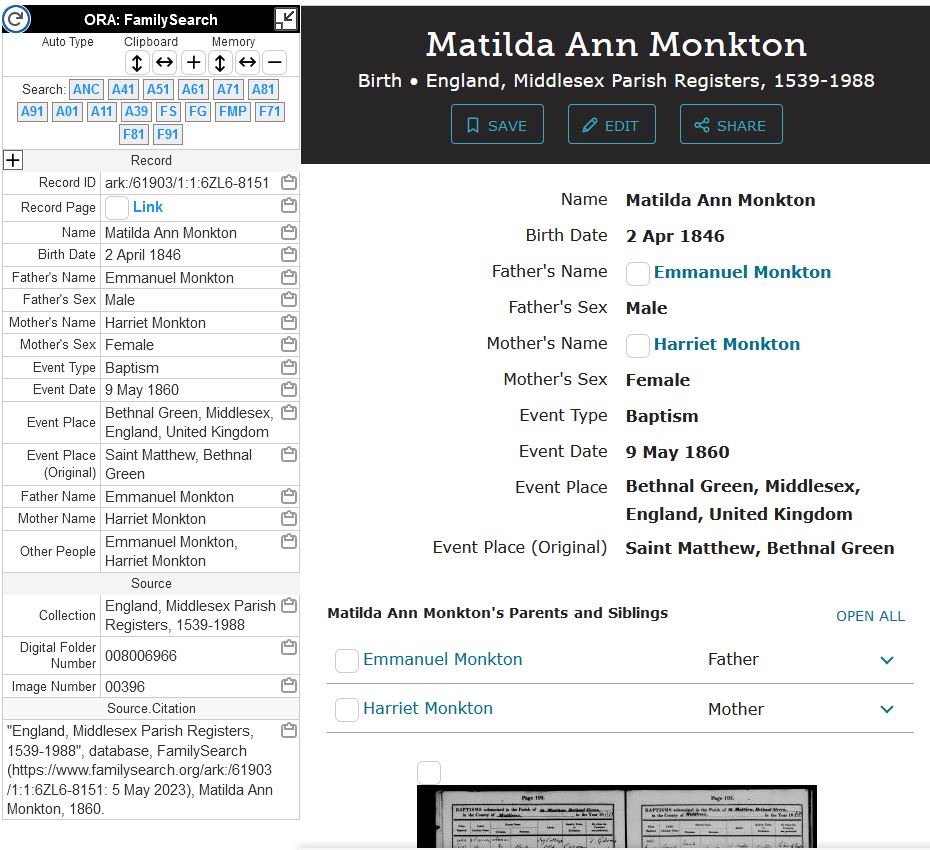Copy the Birth Date field value
The height and width of the screenshot is (850, 930).
tap(288, 255)
